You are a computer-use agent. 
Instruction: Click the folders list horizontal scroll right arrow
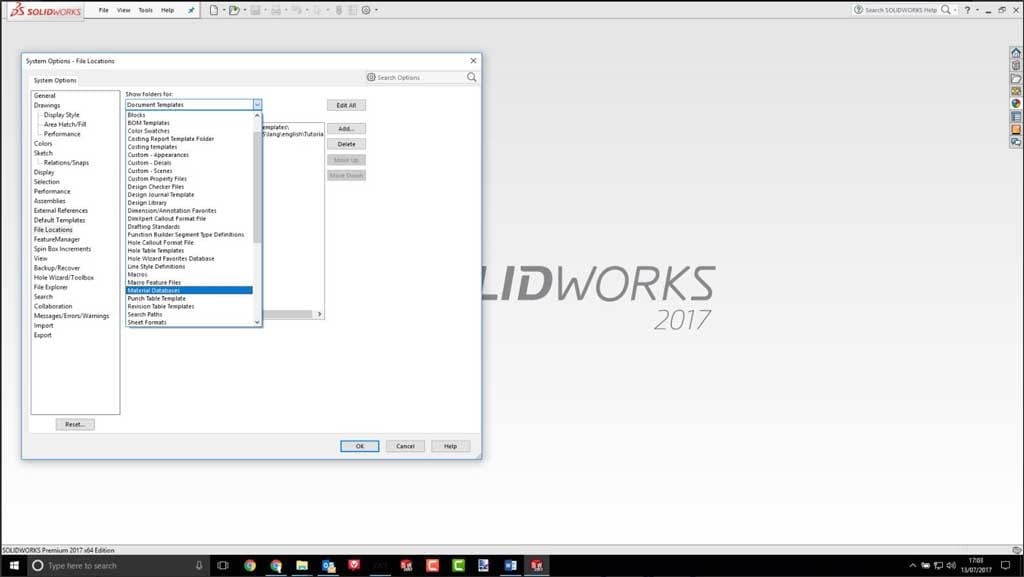click(319, 314)
